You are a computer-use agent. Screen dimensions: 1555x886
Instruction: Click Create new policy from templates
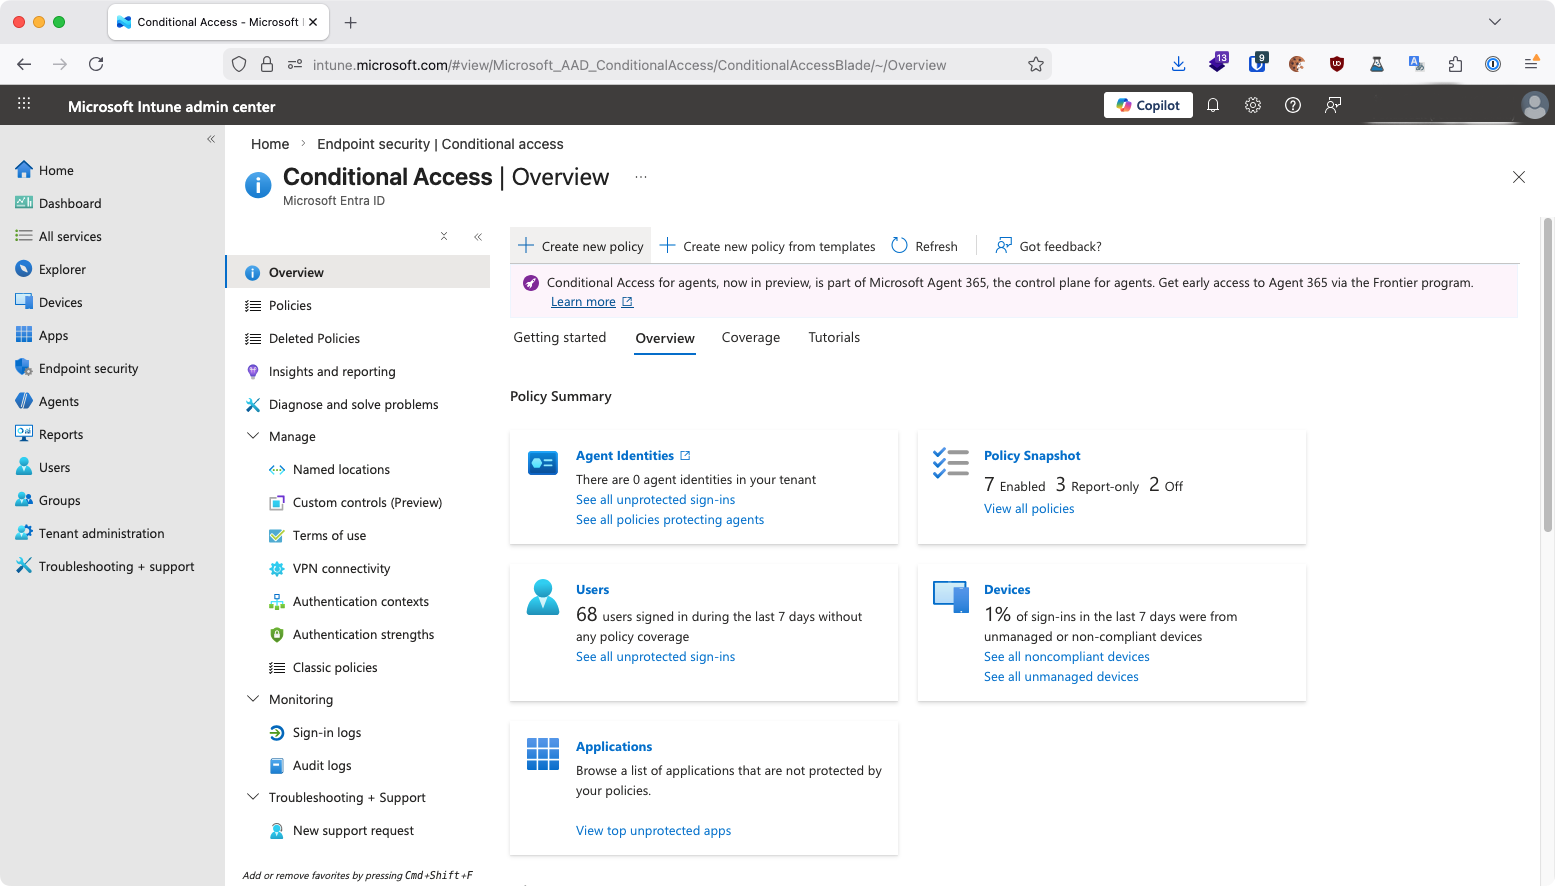pos(767,246)
